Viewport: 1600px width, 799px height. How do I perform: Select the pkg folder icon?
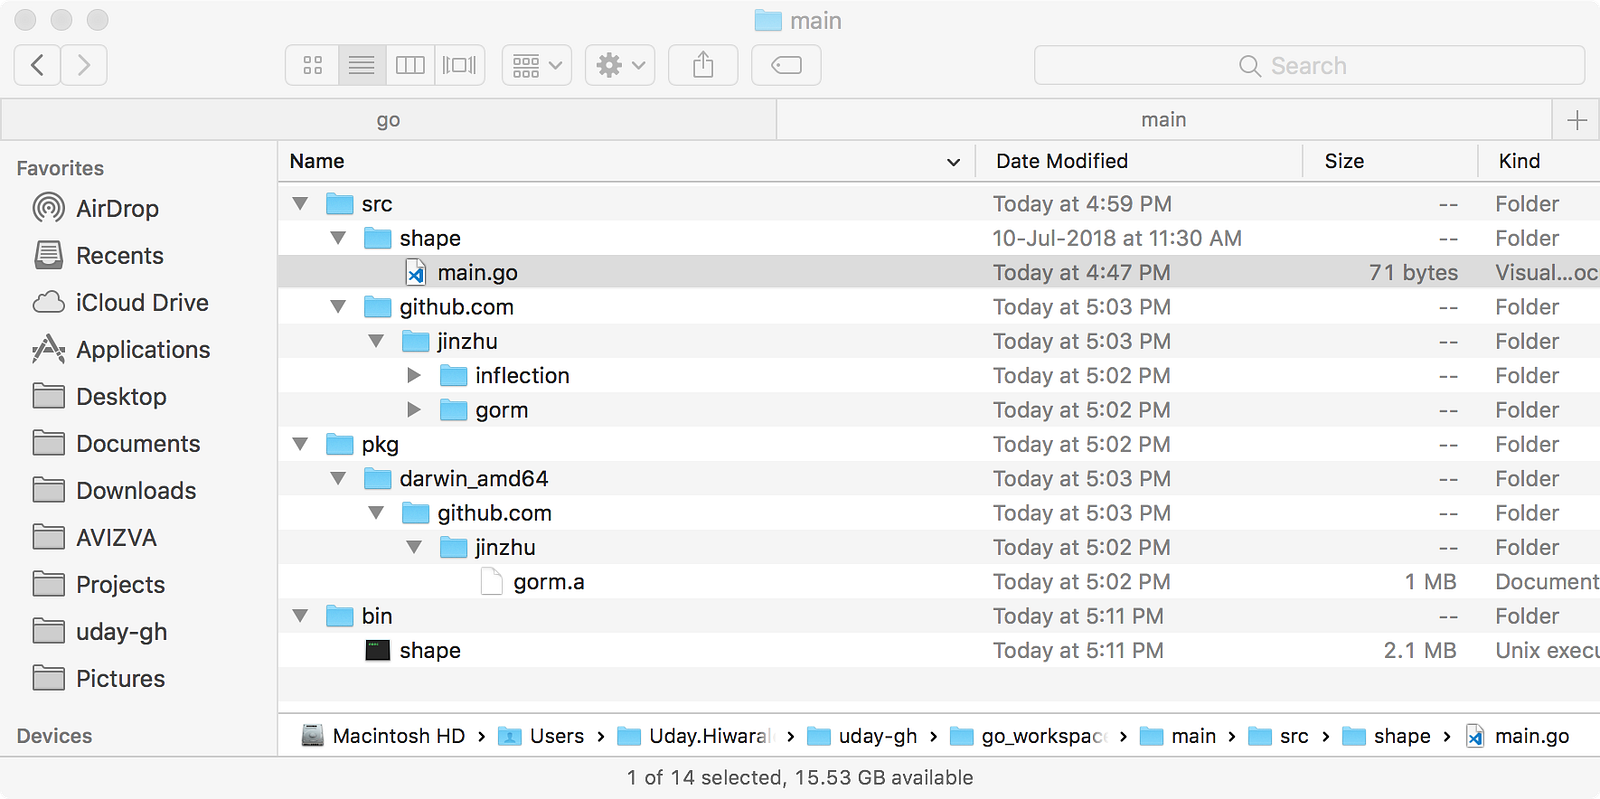tap(340, 444)
